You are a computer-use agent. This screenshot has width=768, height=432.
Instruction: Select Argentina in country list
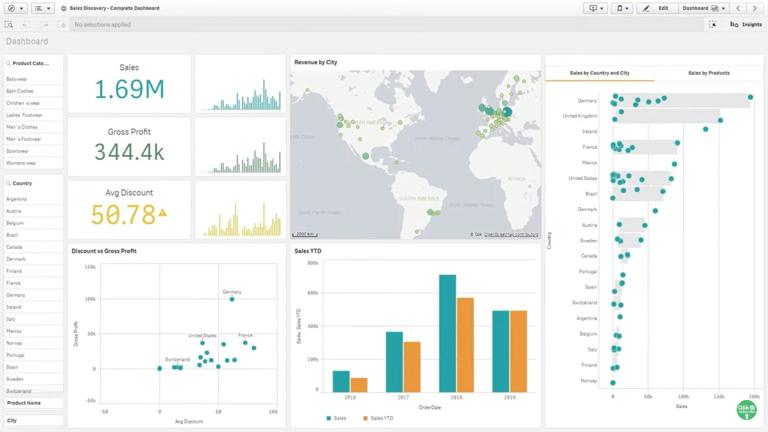[x=33, y=199]
